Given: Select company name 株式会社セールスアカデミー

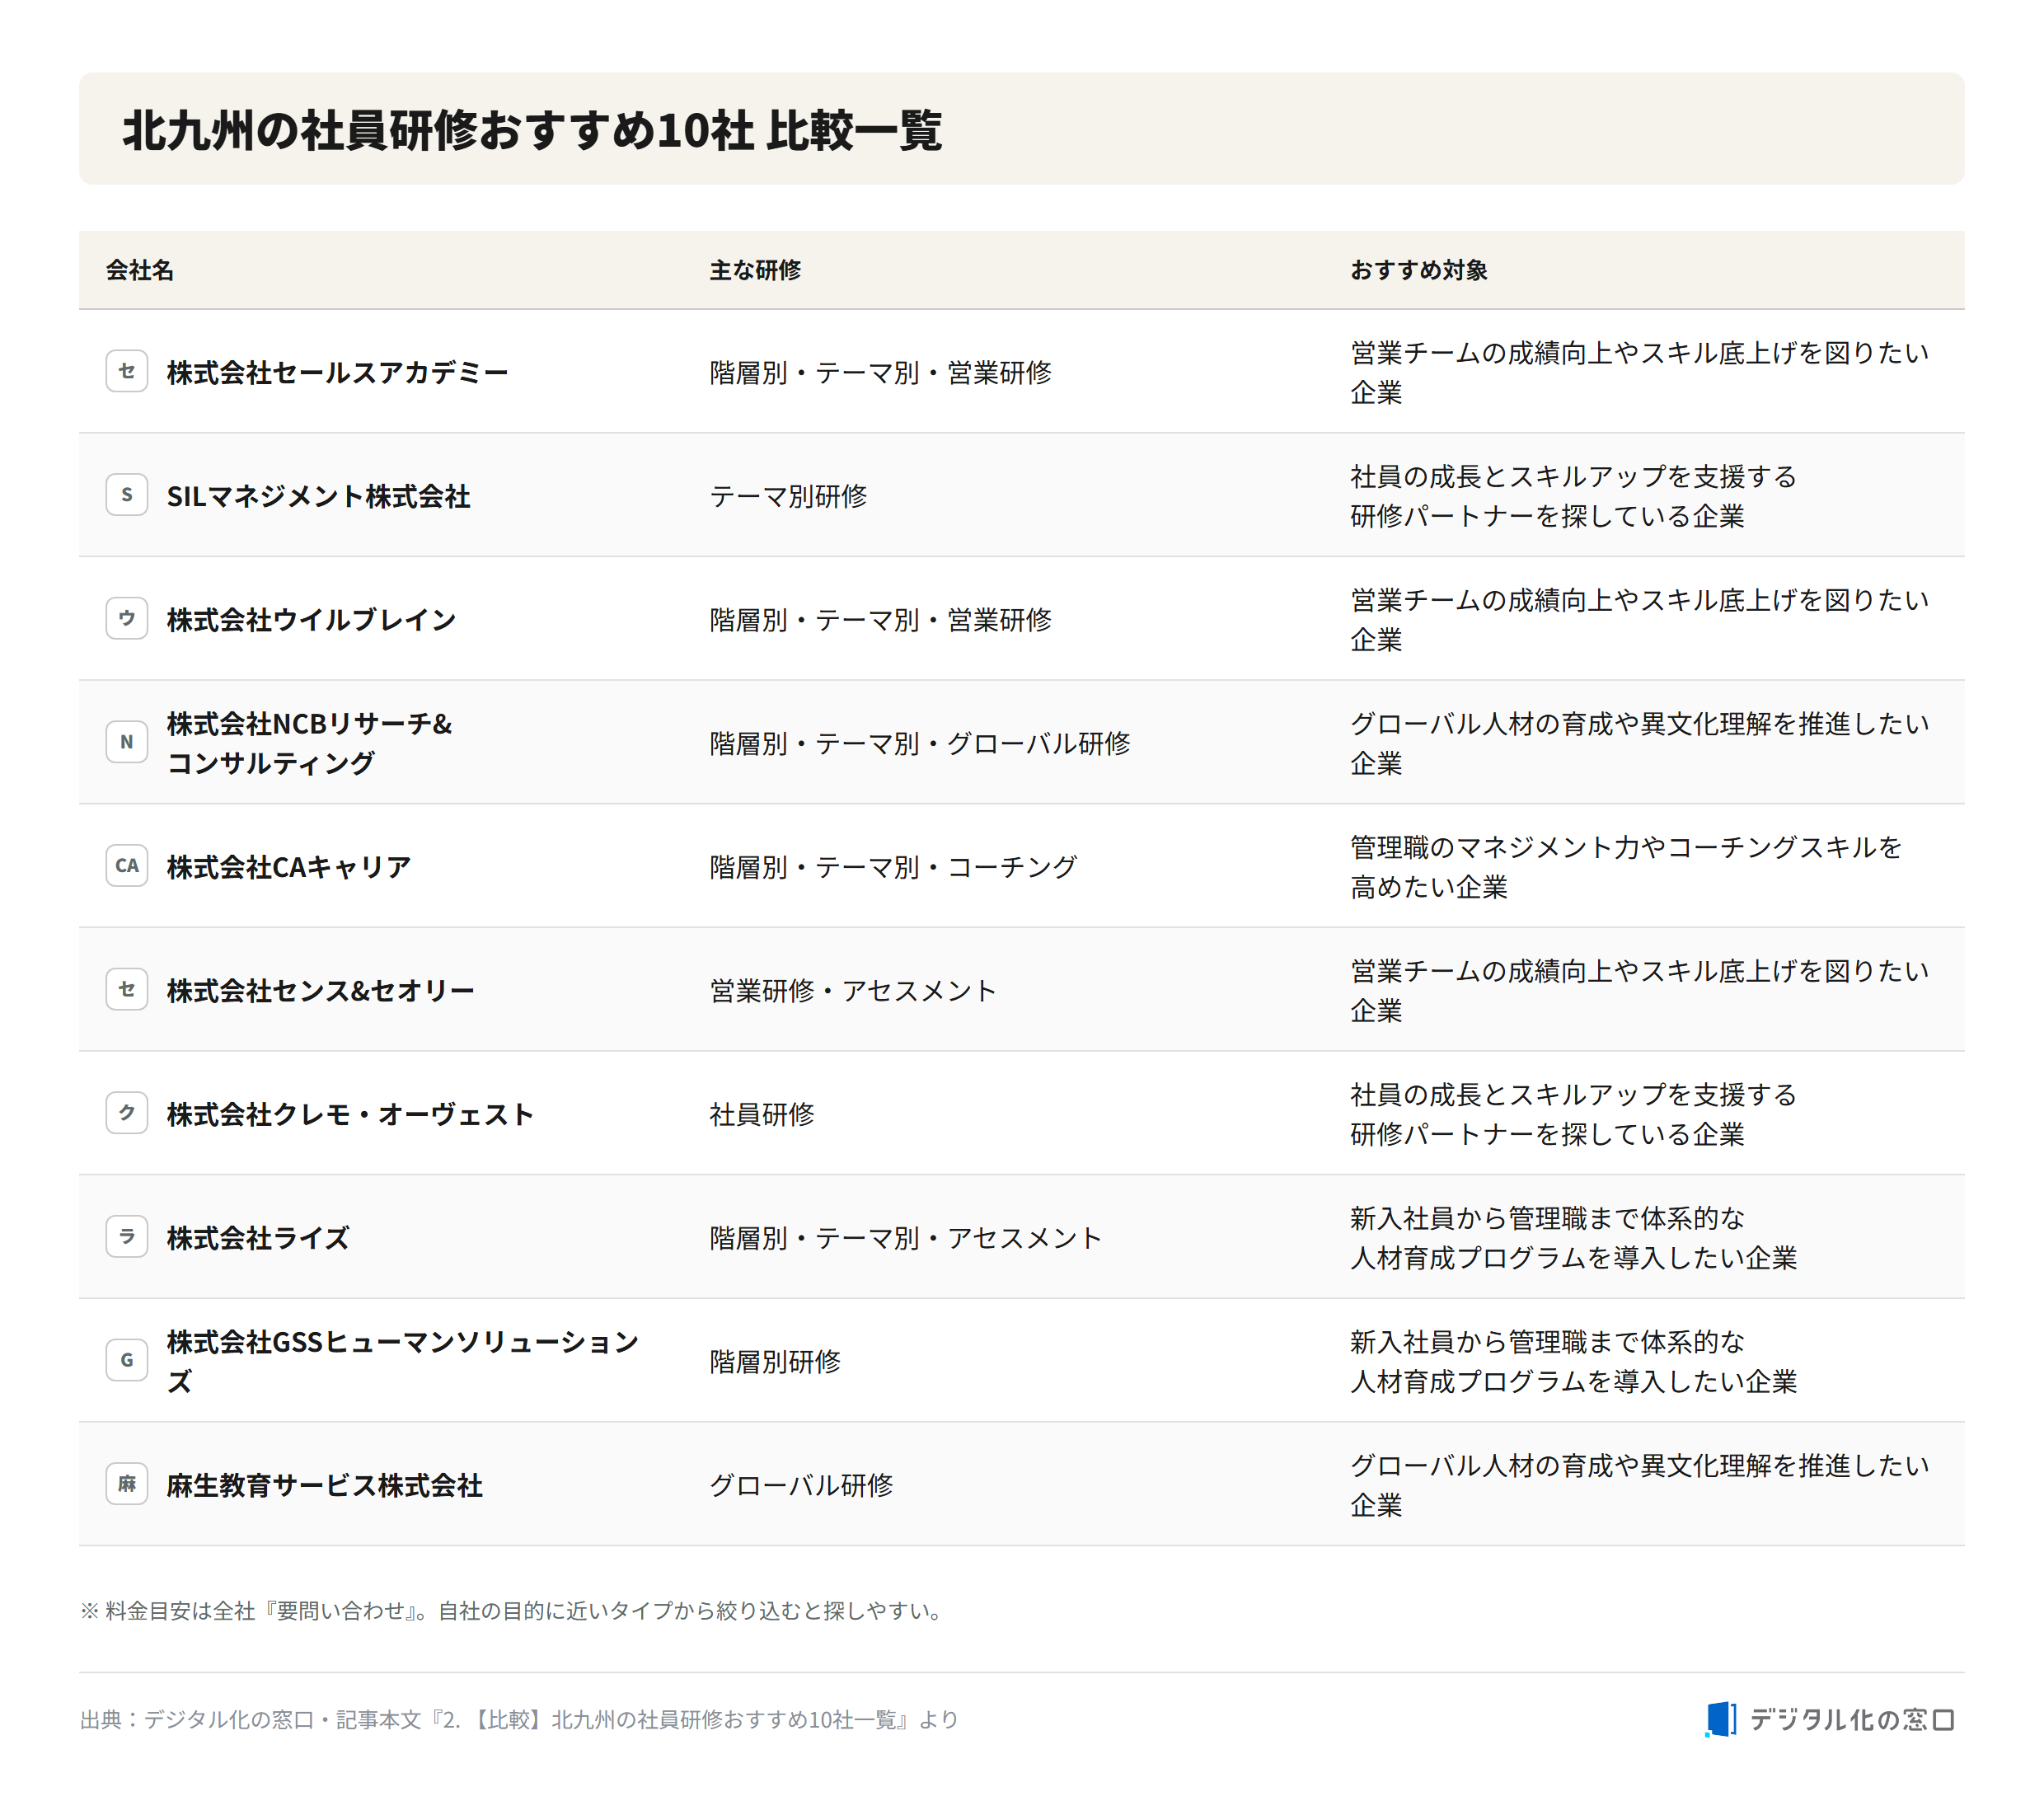Looking at the screenshot, I should tap(338, 372).
